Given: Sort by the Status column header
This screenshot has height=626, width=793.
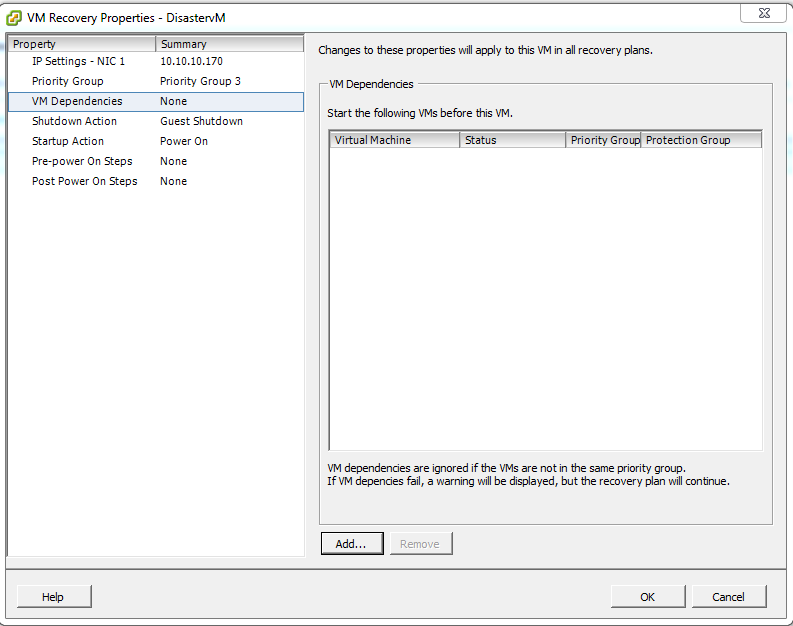Looking at the screenshot, I should click(512, 140).
